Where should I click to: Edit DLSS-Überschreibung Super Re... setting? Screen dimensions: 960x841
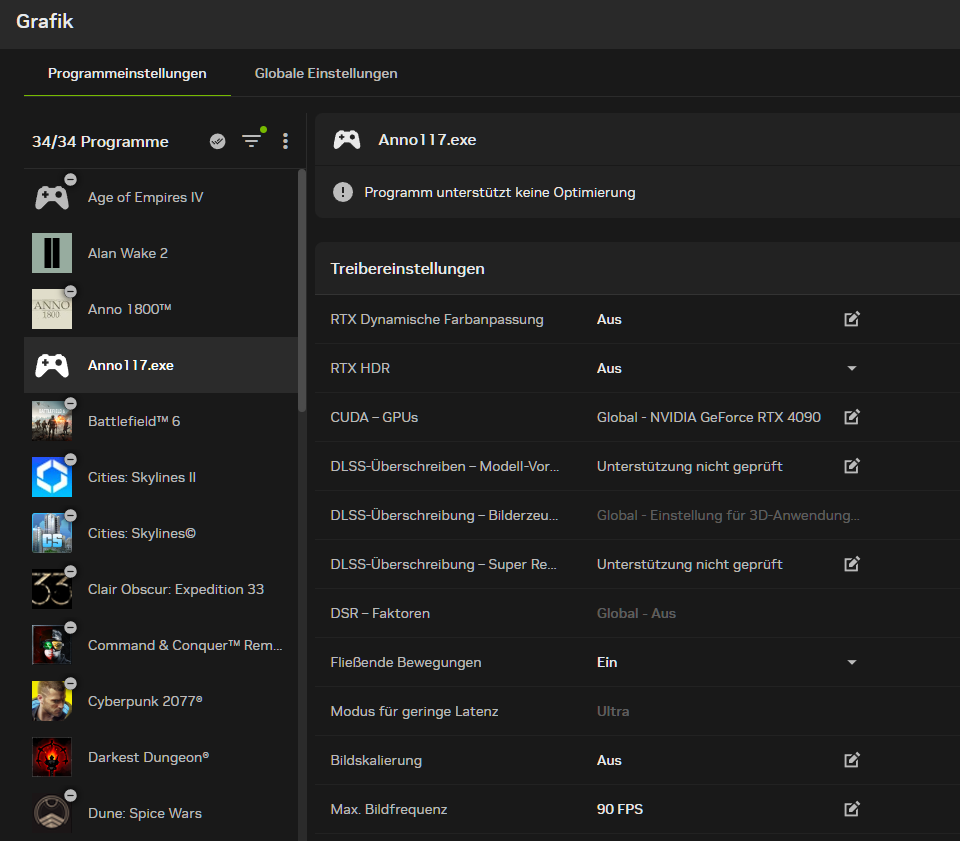click(852, 564)
